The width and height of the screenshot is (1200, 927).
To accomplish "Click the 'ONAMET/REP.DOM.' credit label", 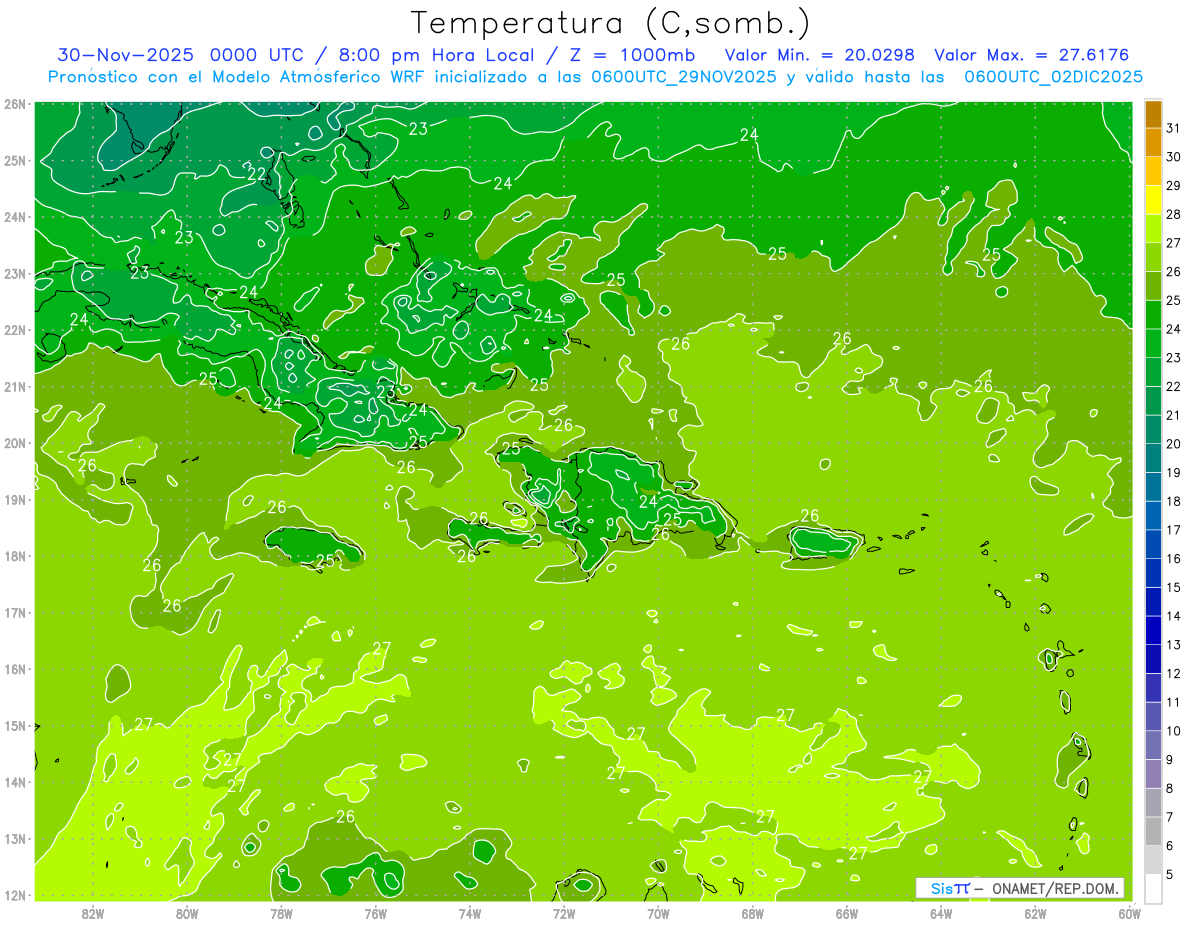I will point(1057,888).
